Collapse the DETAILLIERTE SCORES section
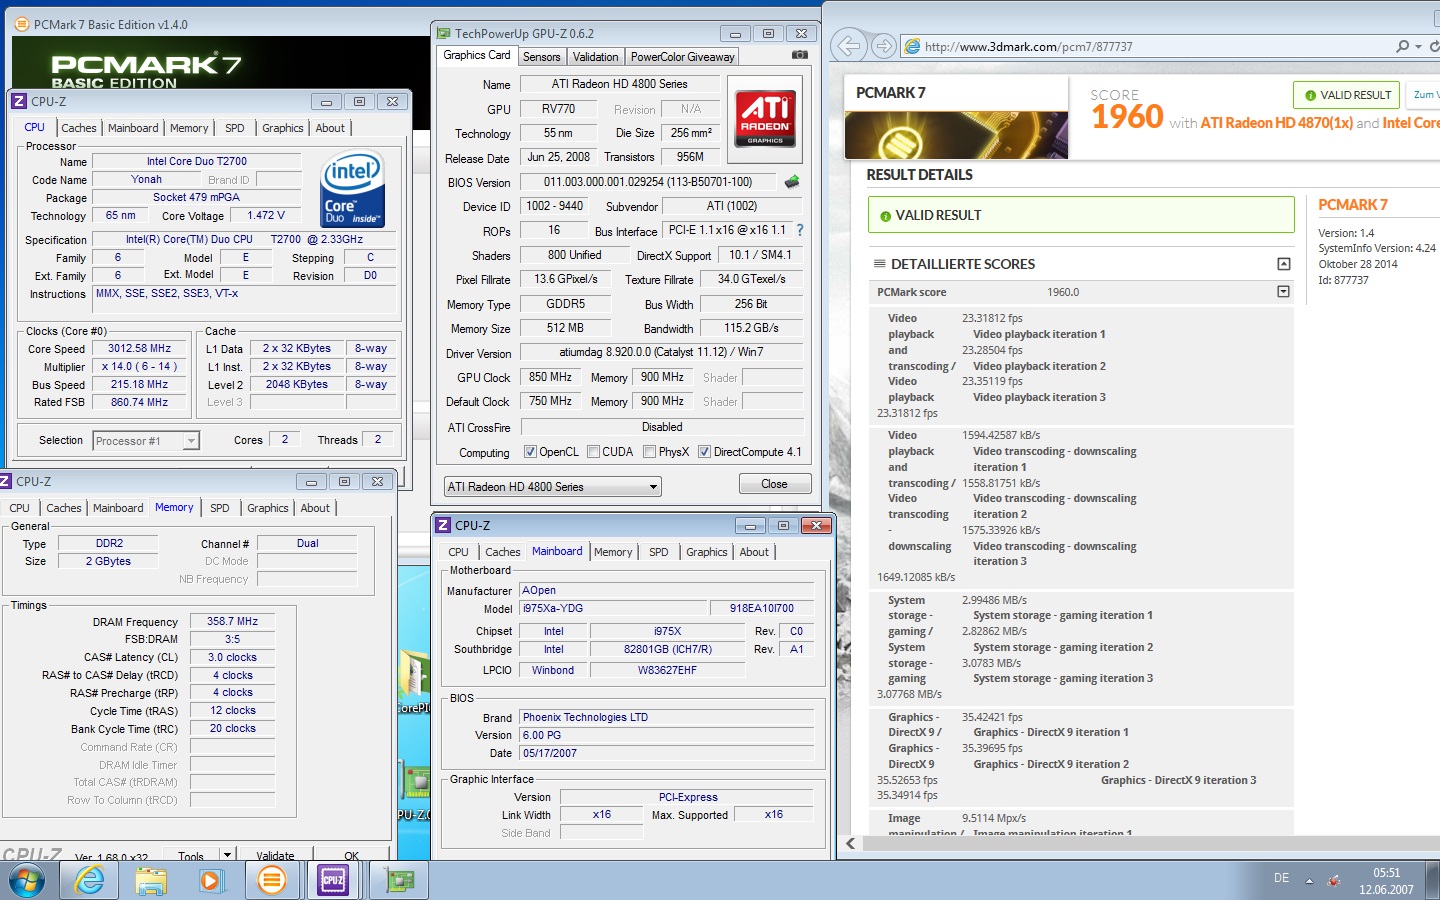The height and width of the screenshot is (900, 1440). (x=1284, y=264)
